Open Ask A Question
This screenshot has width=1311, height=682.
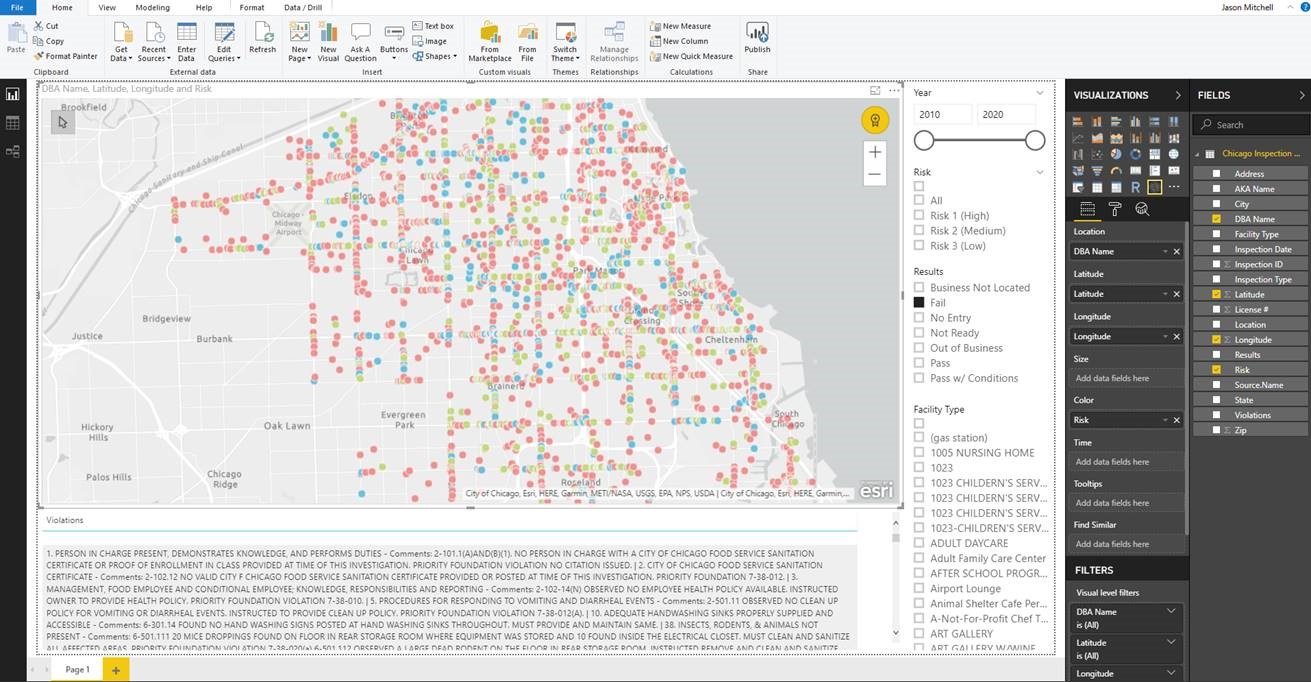pyautogui.click(x=360, y=41)
